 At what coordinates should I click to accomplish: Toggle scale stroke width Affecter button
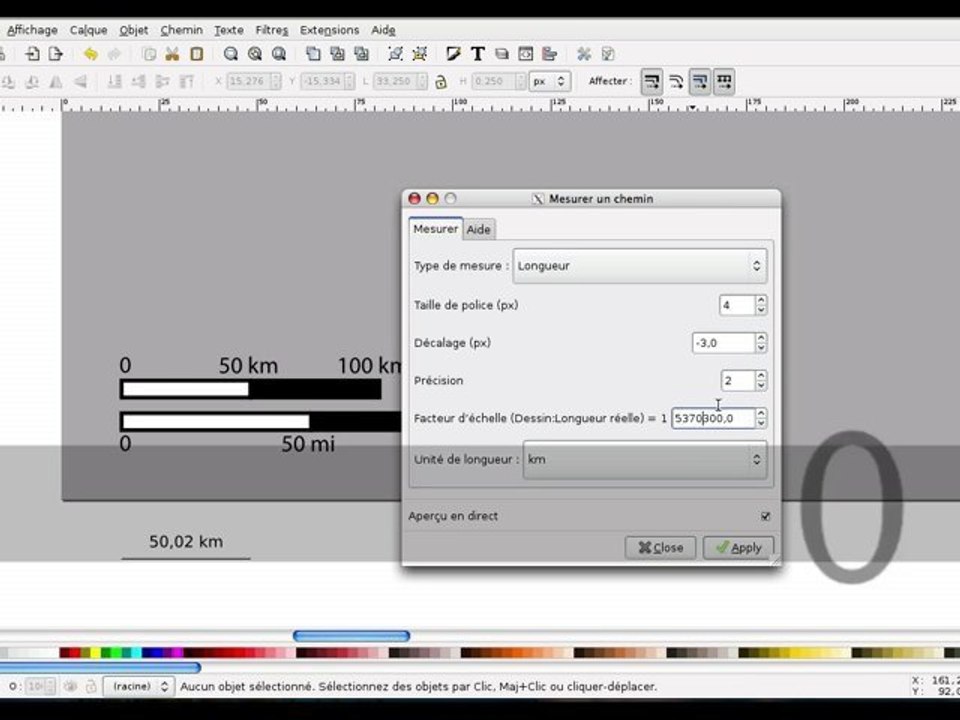(x=651, y=81)
